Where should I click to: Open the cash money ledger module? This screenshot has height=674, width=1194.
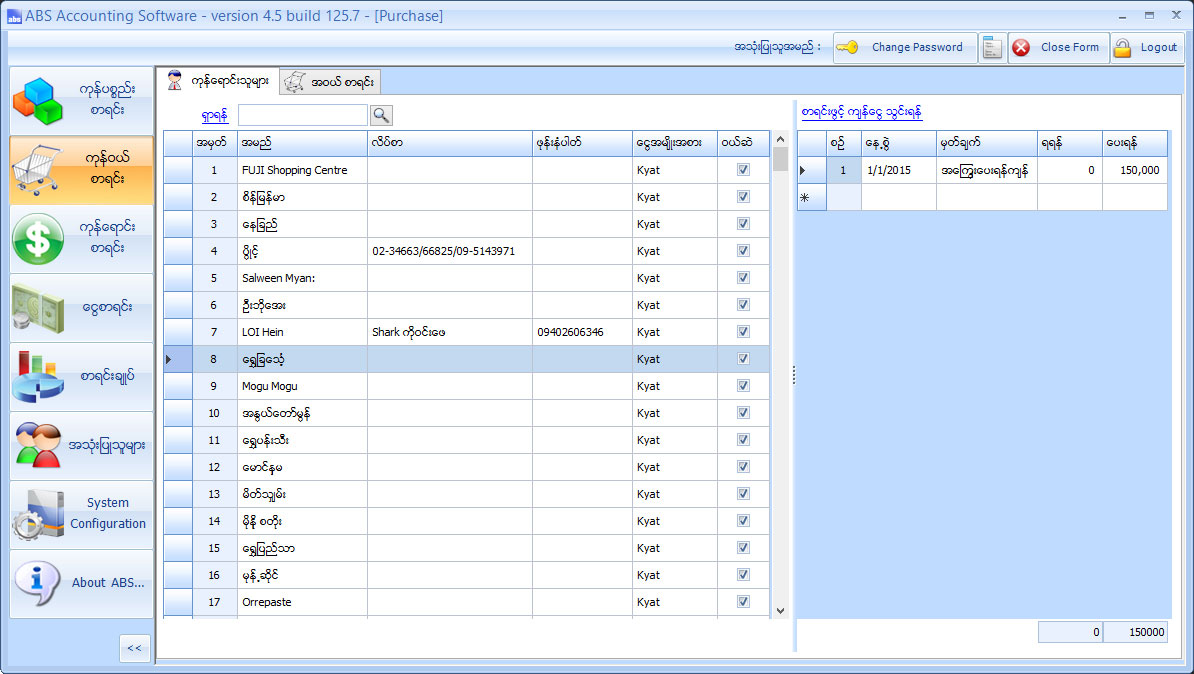click(x=82, y=308)
